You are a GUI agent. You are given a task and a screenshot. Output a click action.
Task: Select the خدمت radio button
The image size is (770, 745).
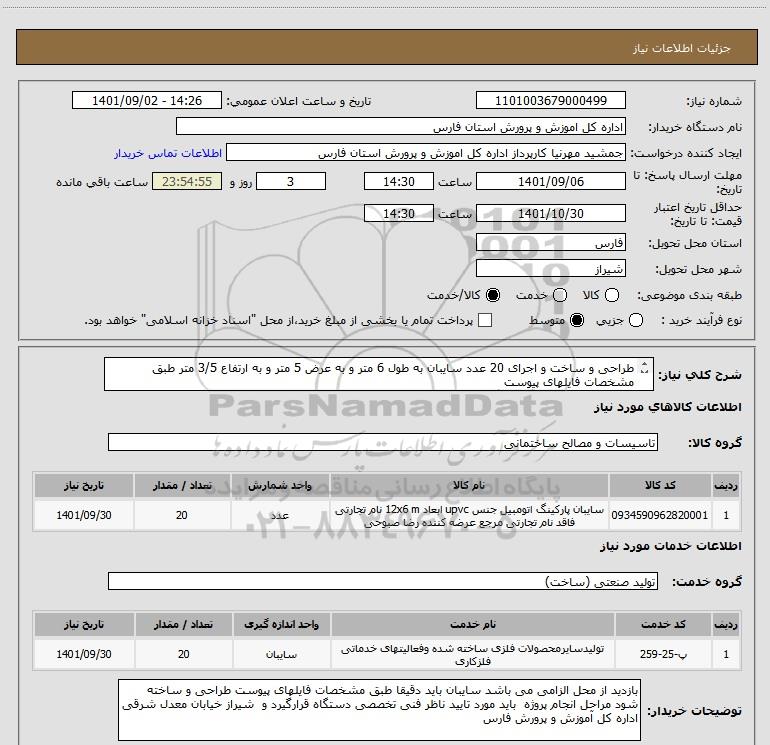click(x=560, y=295)
